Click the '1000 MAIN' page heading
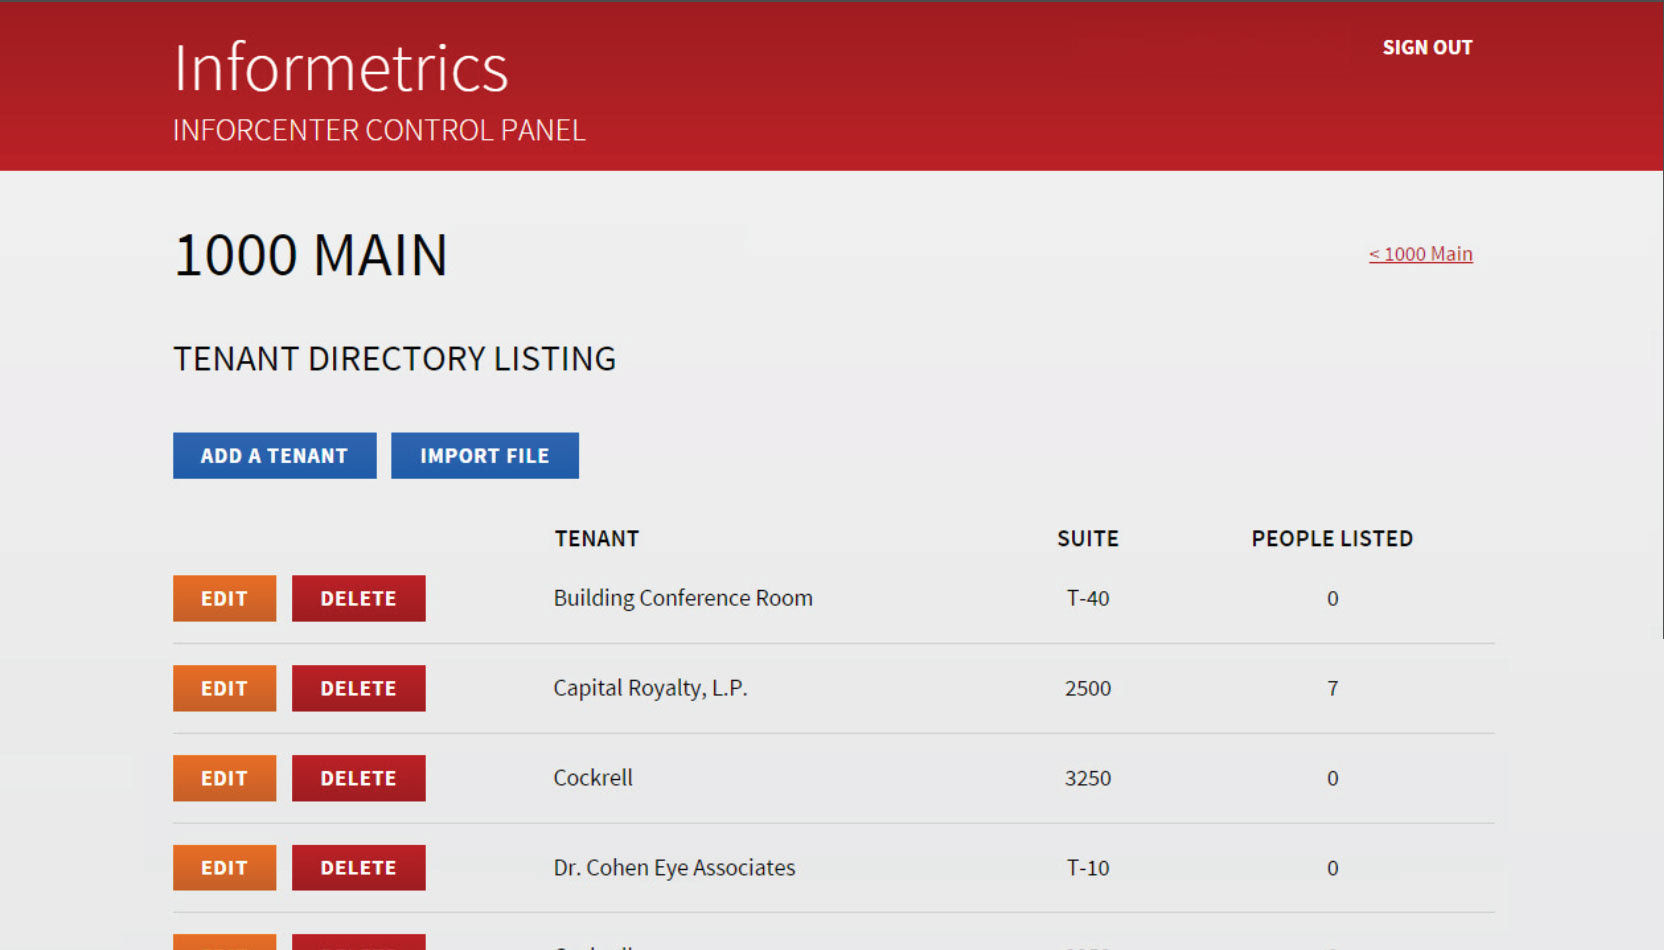The image size is (1664, 950). point(310,255)
